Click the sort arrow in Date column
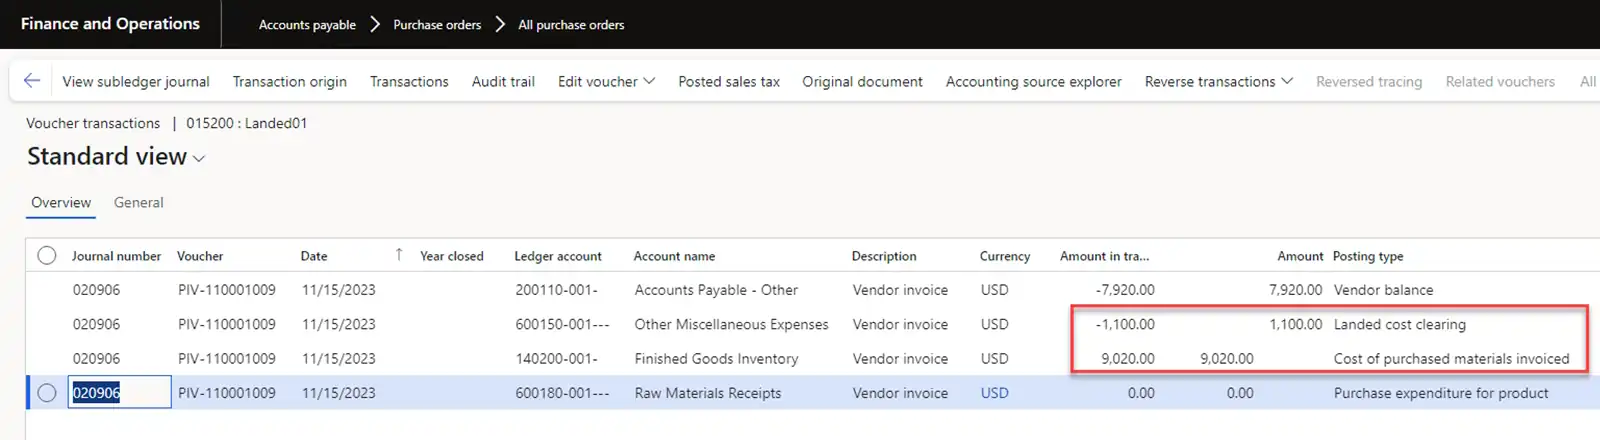This screenshot has width=1600, height=440. pos(399,255)
